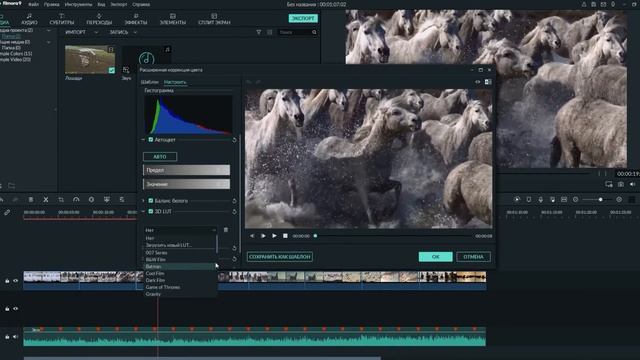Toggle the eye preview icon in color dialog

478,82
